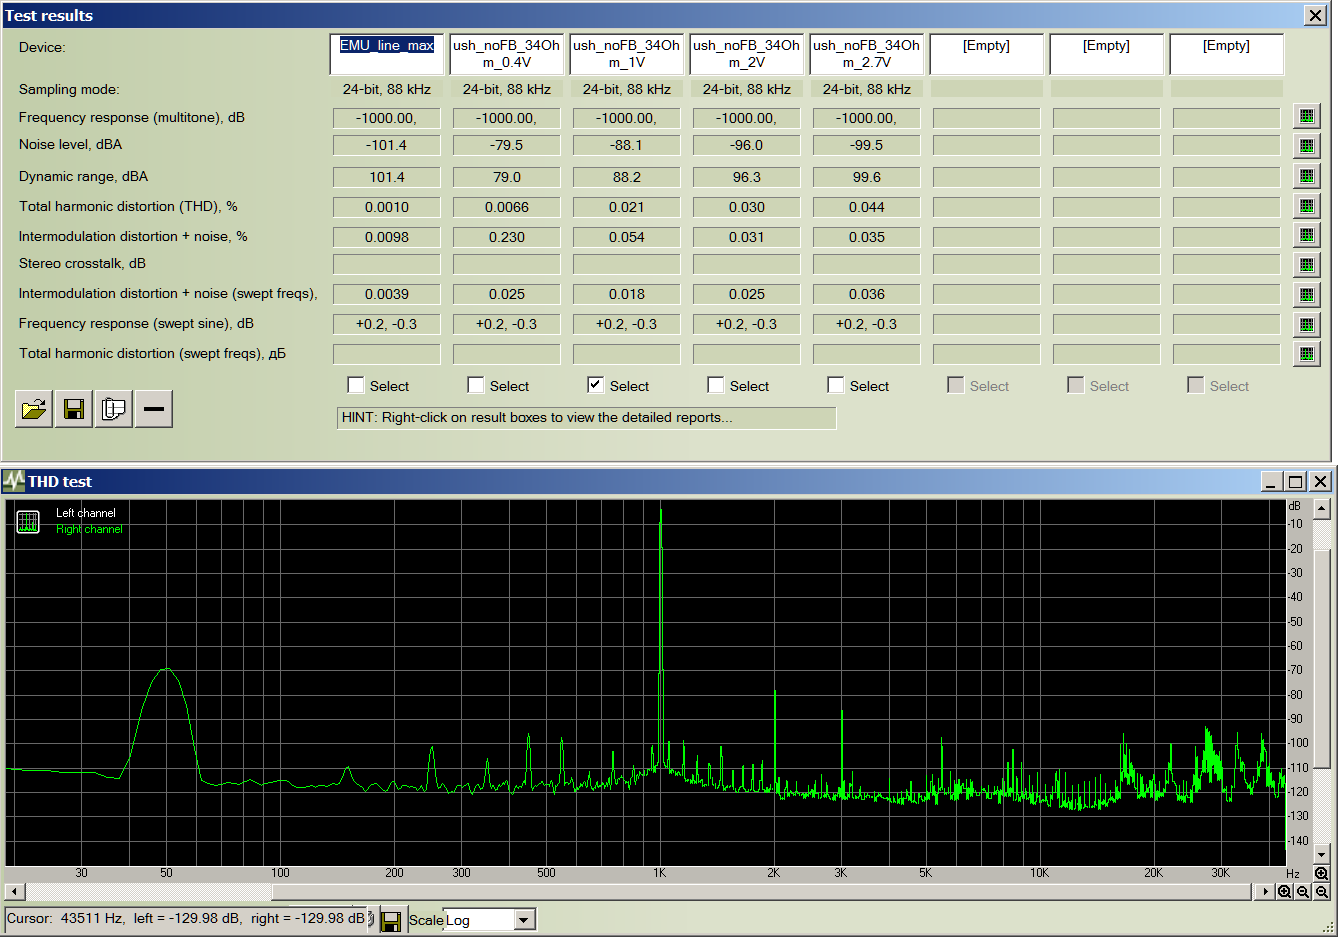Tick Select checkbox under EMU_line_max column

pyautogui.click(x=356, y=386)
